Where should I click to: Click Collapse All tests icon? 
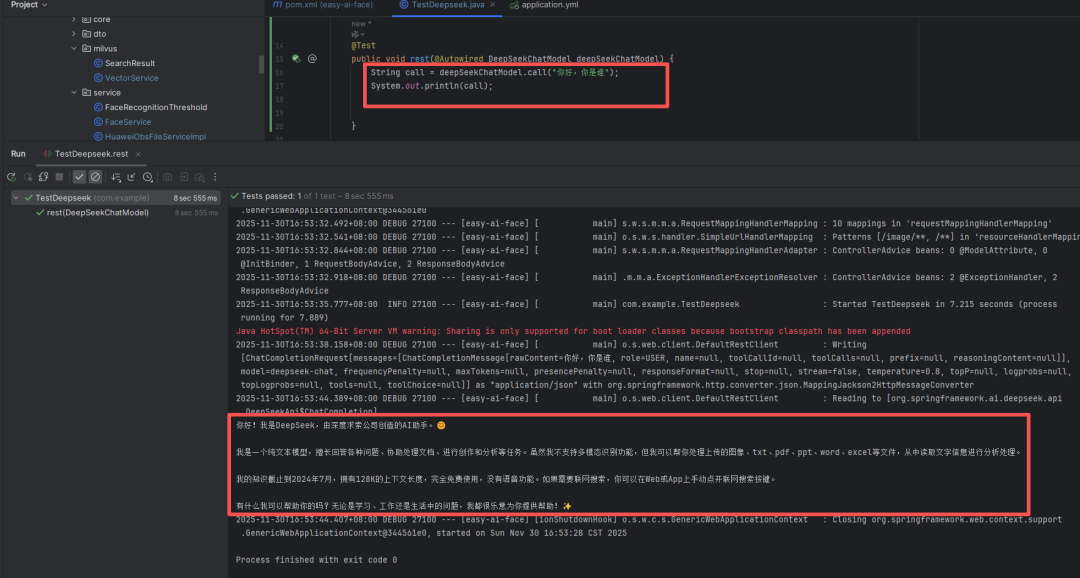coord(132,177)
